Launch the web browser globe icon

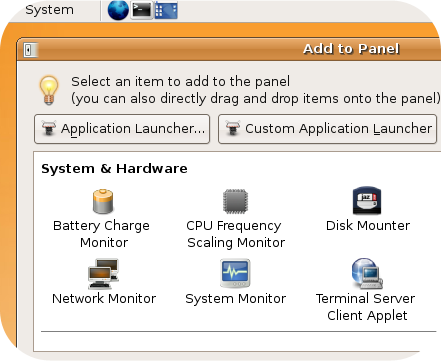(x=118, y=10)
